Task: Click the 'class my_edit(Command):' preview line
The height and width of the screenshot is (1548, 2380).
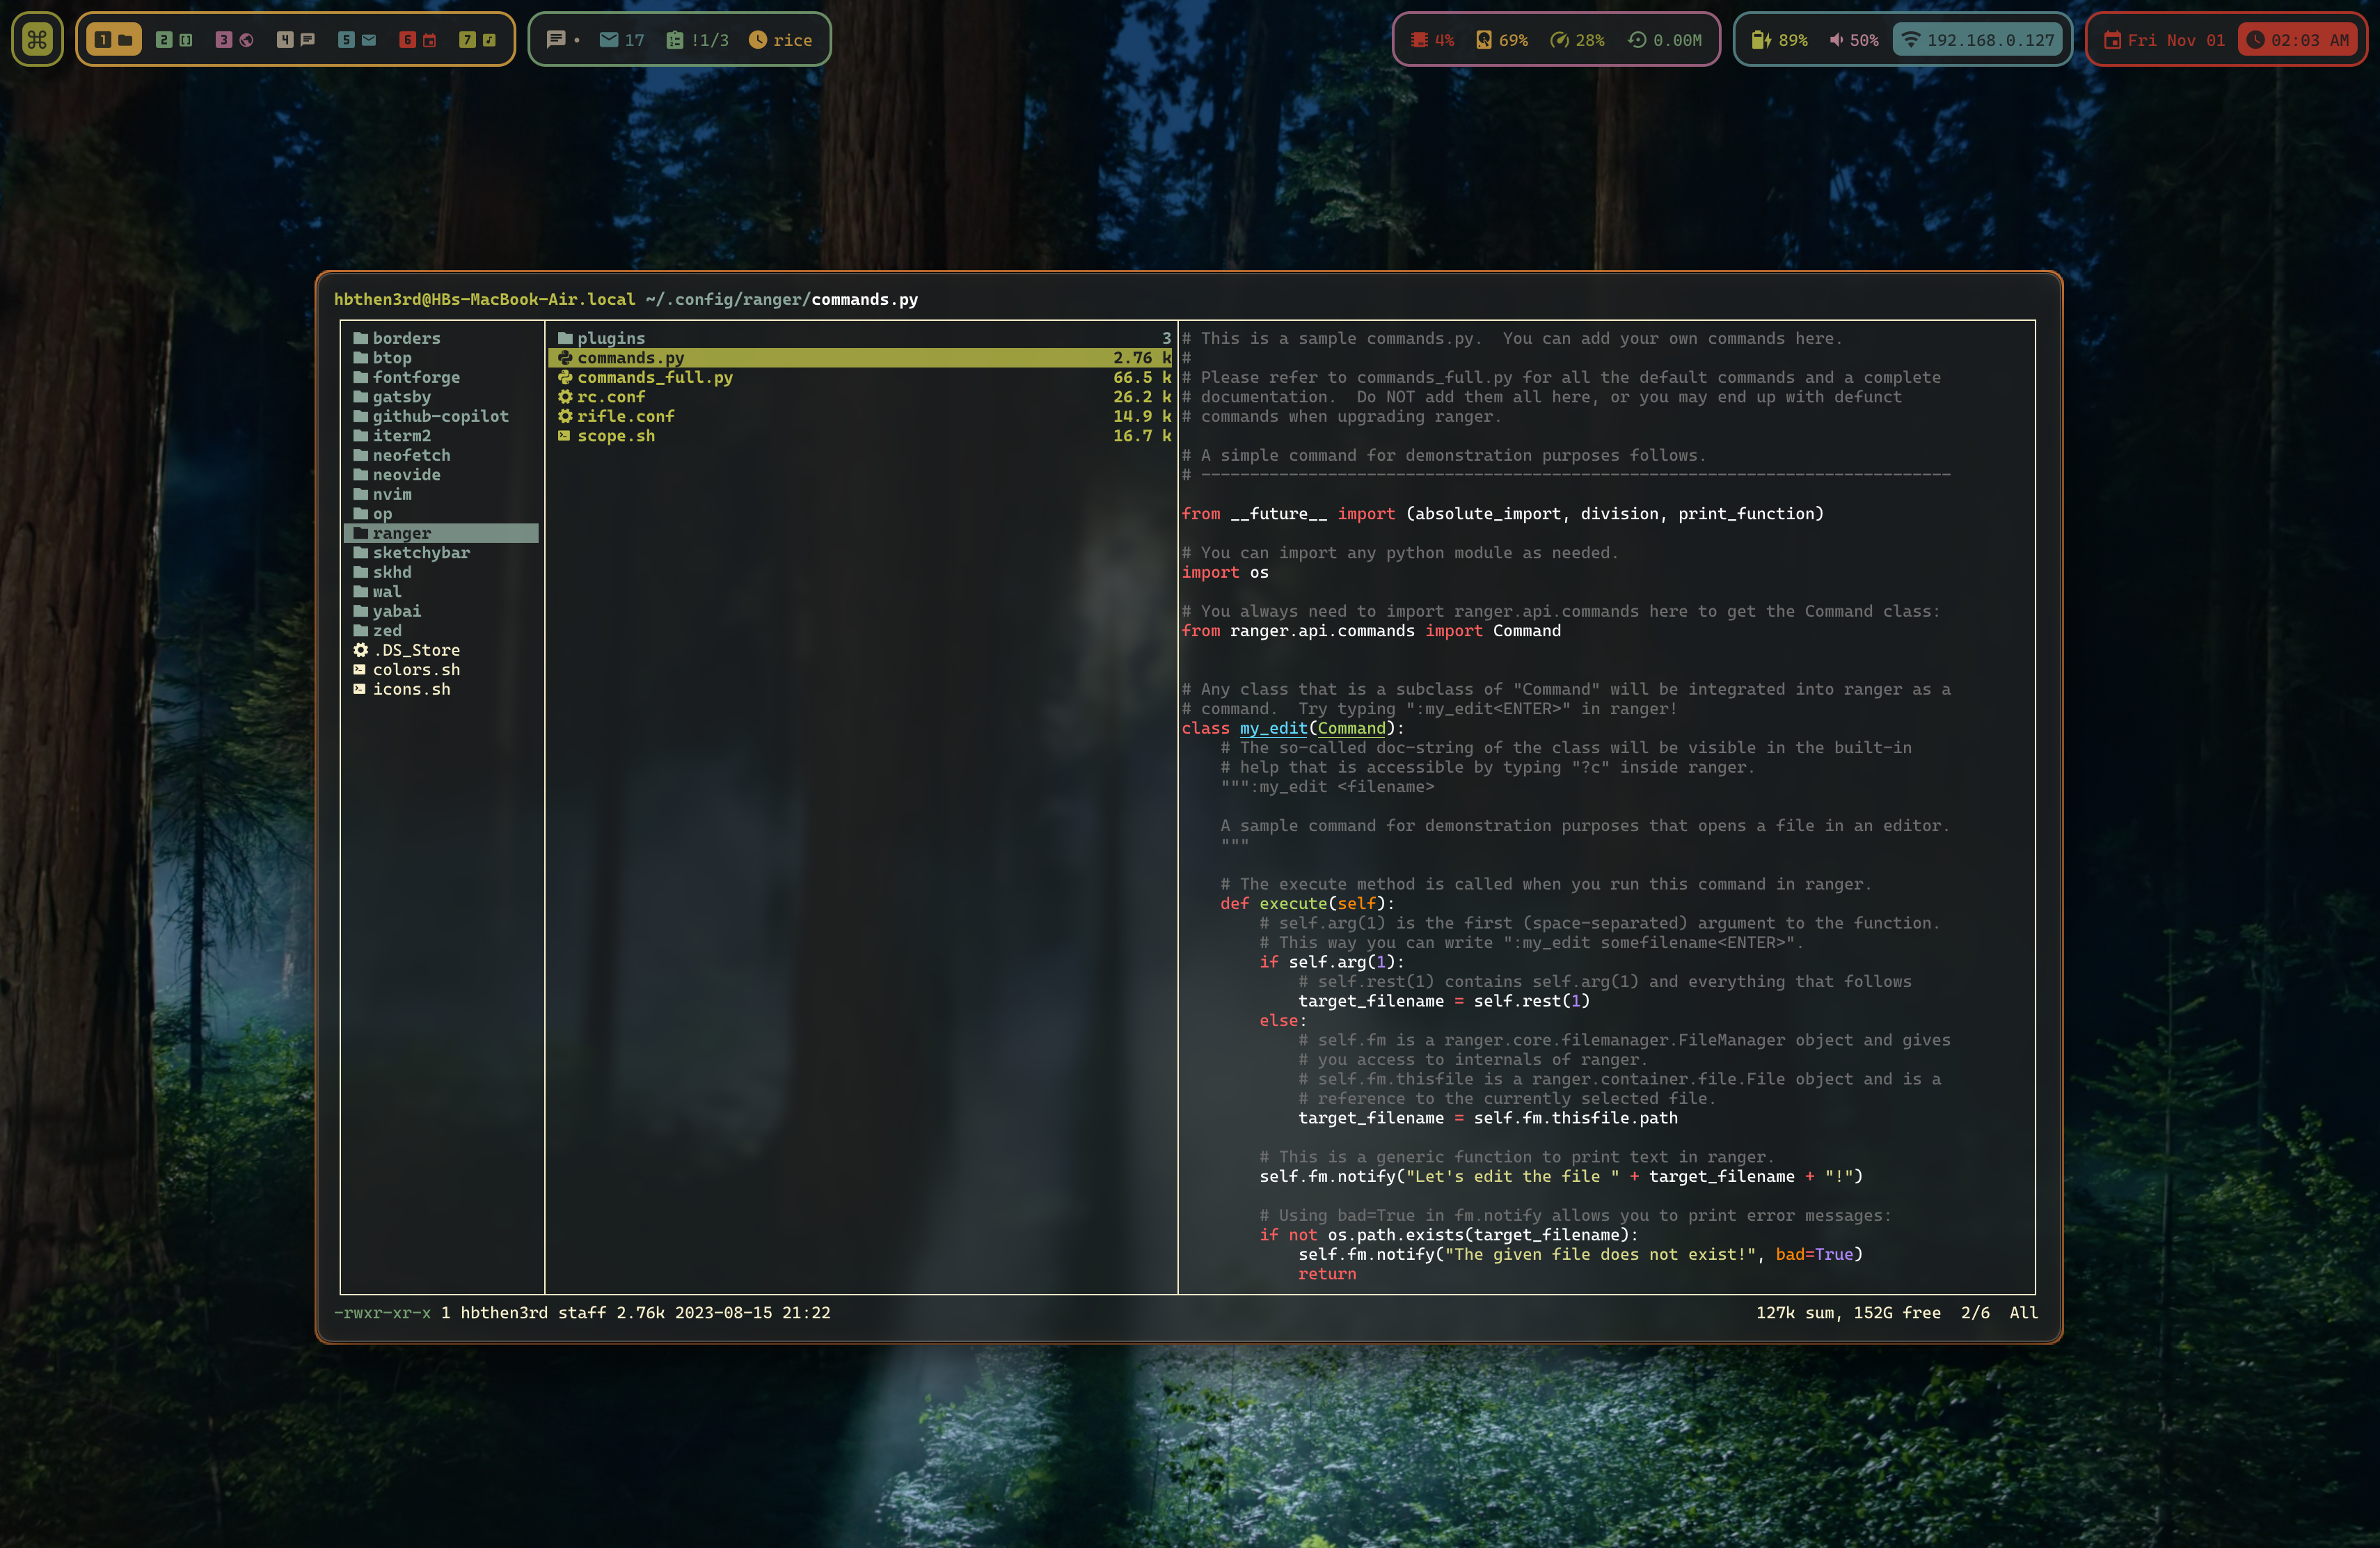Action: [x=1293, y=728]
